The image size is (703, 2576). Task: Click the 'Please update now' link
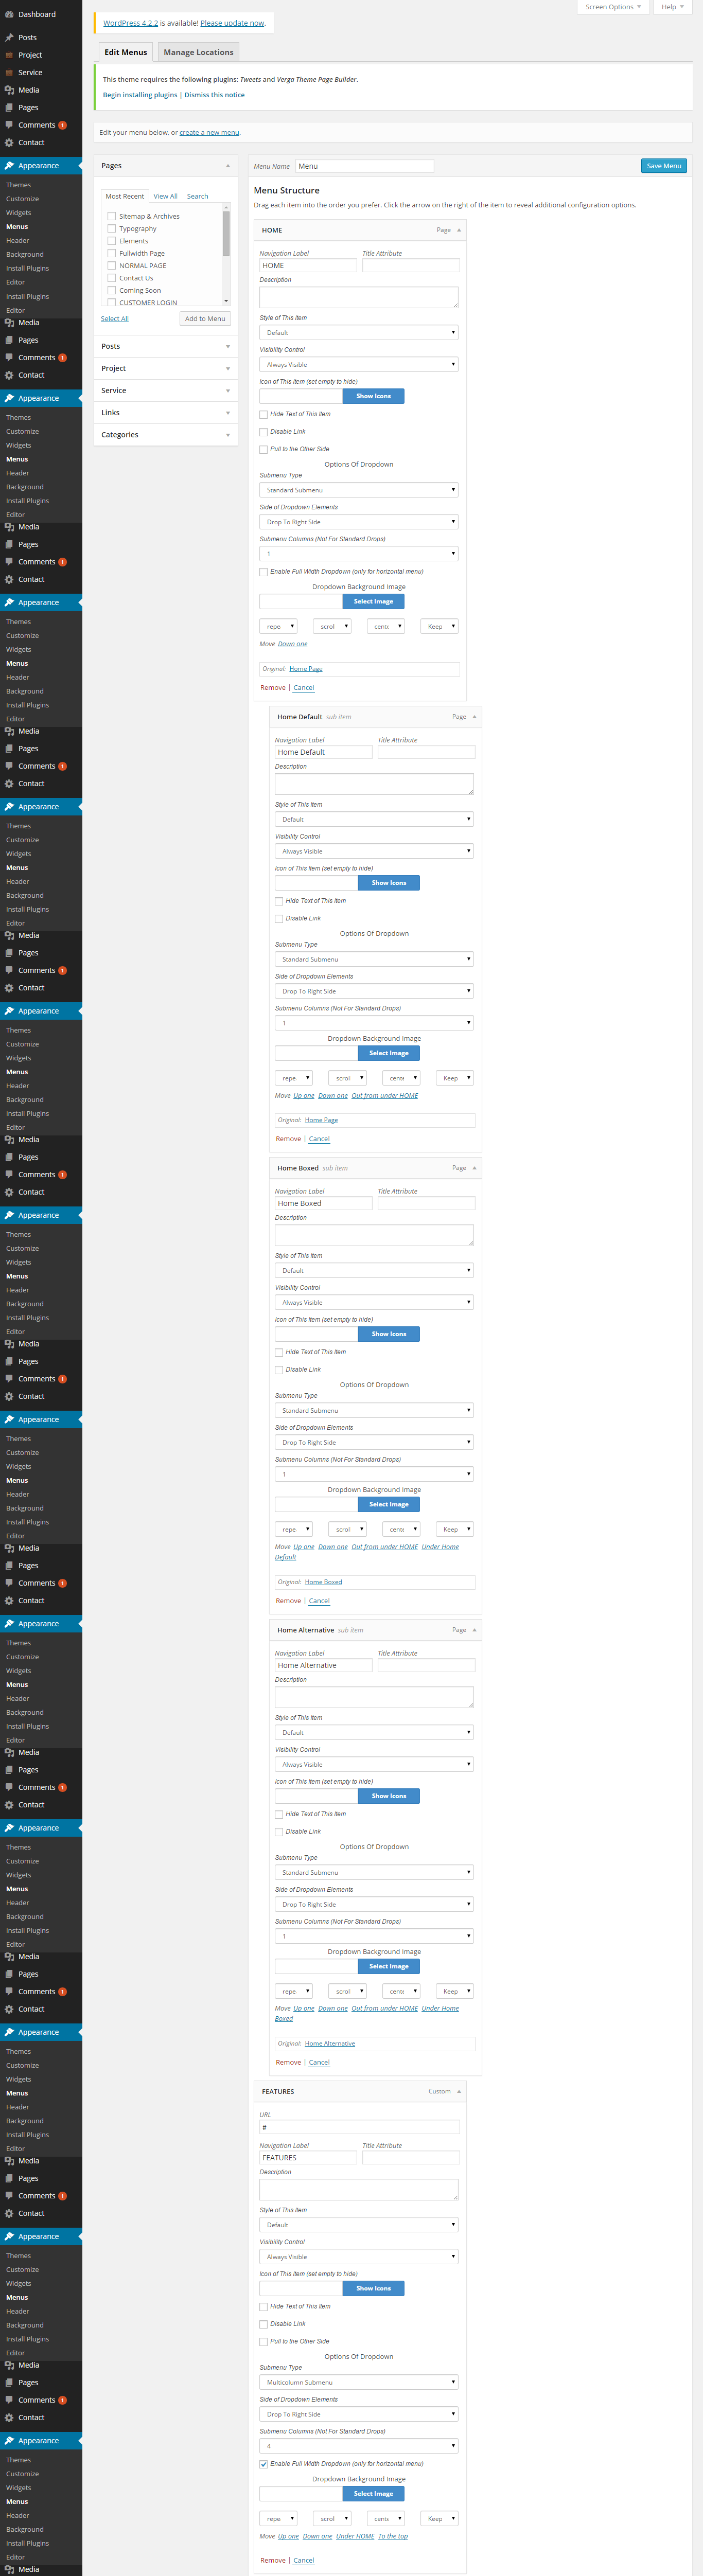click(x=232, y=23)
